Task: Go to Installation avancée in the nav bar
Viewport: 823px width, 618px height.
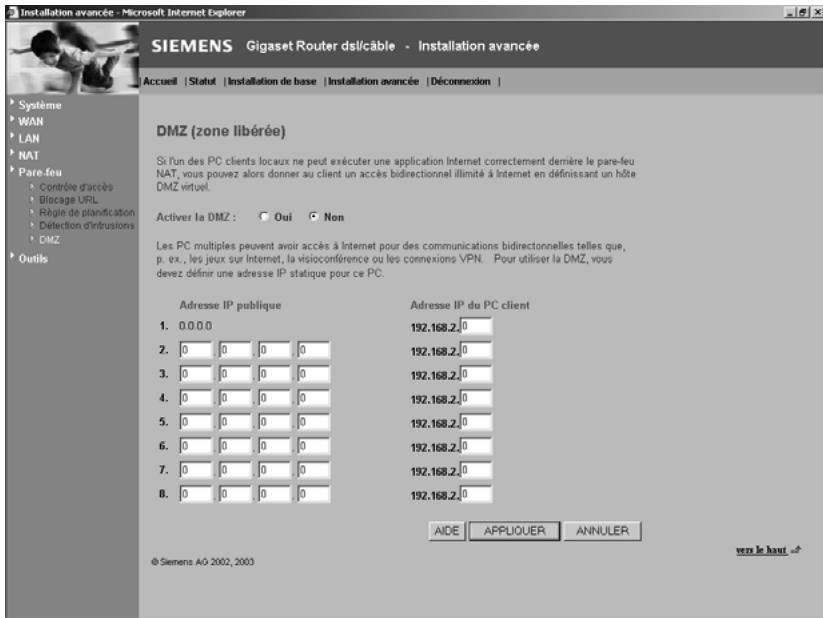Action: pos(373,81)
